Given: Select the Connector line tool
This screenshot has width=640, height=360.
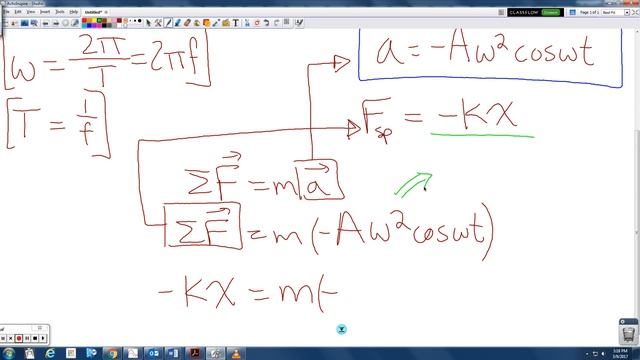Looking at the screenshot, I should [x=216, y=23].
